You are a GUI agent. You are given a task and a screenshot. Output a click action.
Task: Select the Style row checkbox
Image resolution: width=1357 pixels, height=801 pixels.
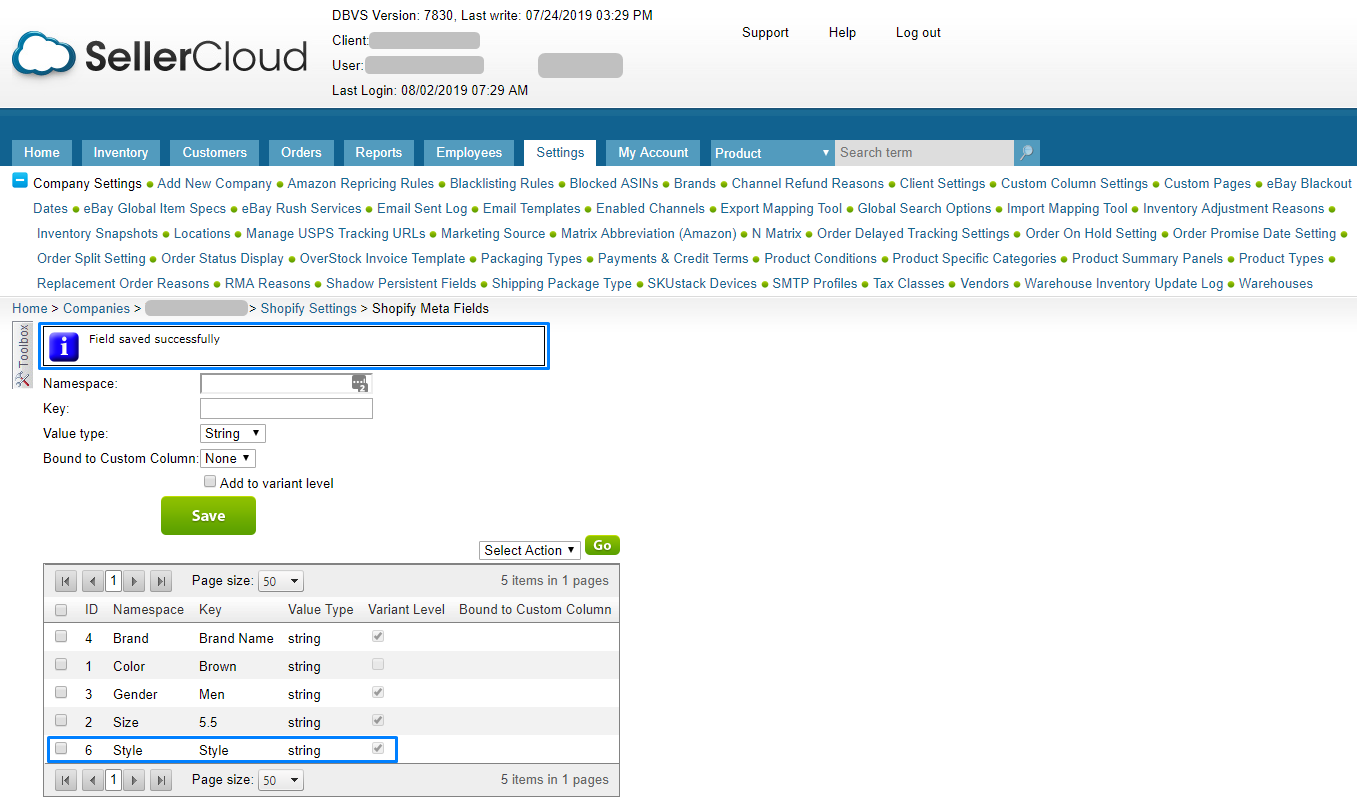click(x=61, y=749)
